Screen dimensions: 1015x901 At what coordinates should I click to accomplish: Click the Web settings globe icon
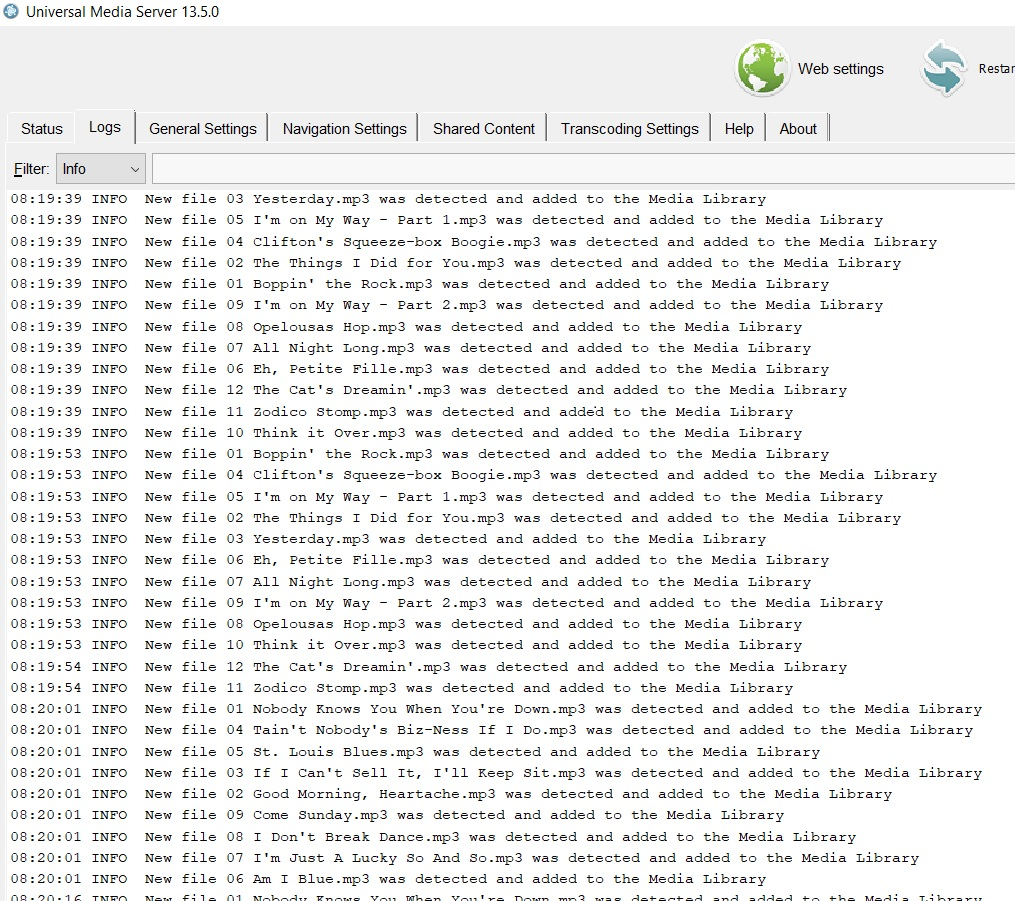(x=762, y=69)
